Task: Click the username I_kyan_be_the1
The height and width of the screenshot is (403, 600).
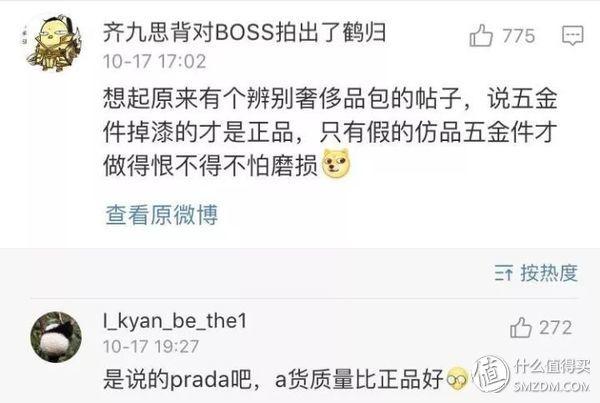Action: pyautogui.click(x=175, y=321)
